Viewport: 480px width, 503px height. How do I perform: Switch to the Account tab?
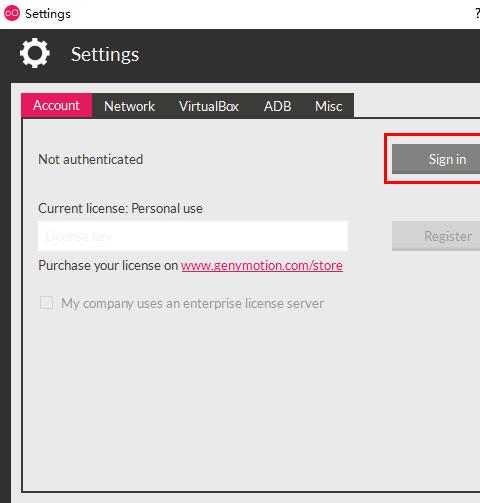pos(56,106)
